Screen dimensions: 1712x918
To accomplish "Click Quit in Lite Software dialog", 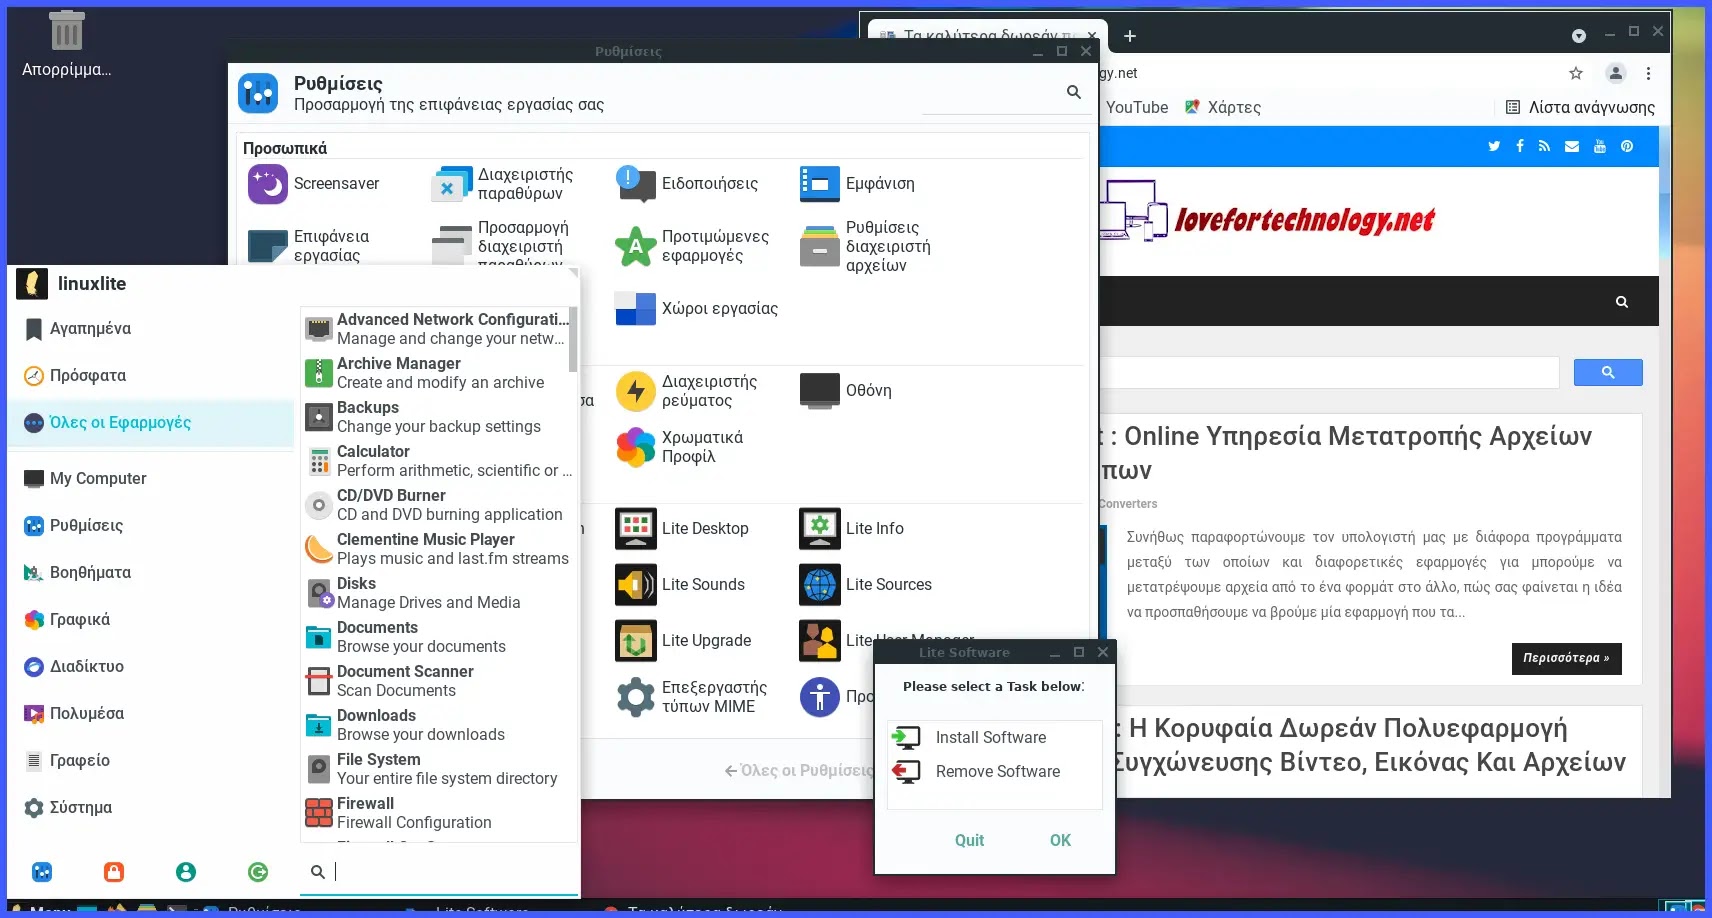I will point(969,841).
